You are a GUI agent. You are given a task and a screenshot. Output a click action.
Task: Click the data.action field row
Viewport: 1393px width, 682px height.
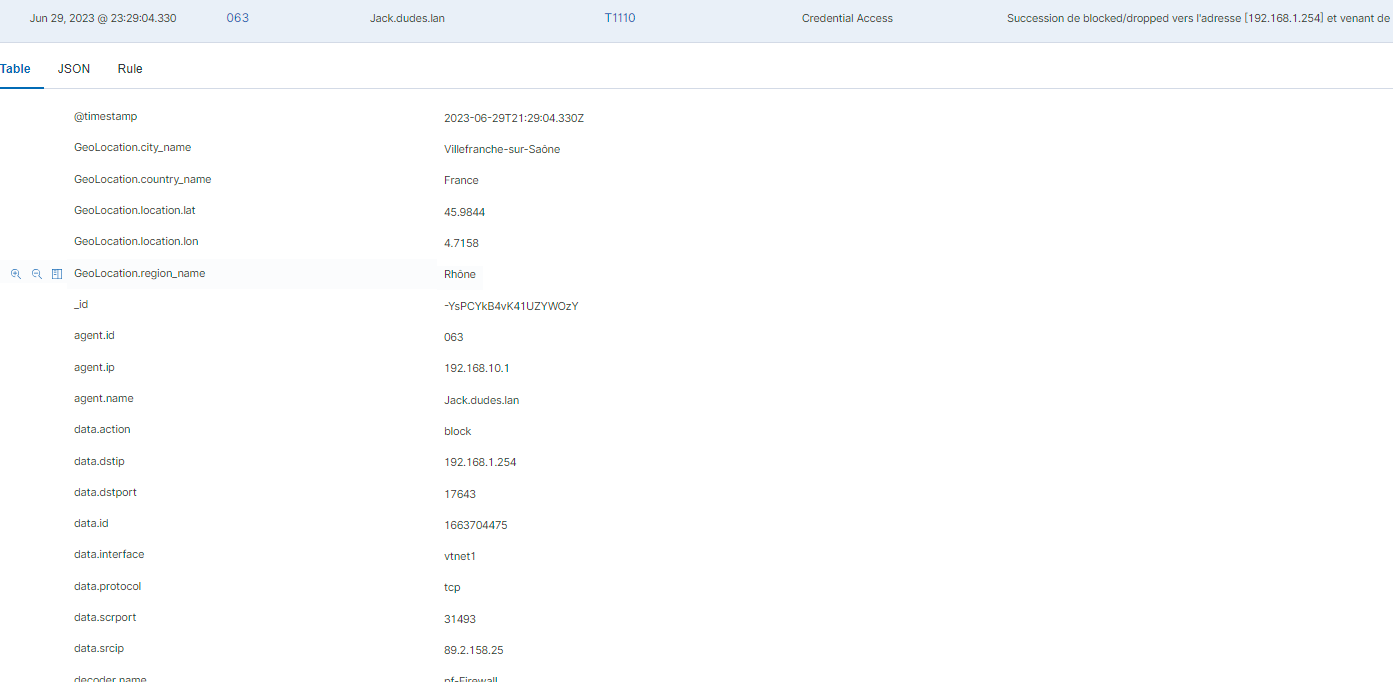[102, 430]
